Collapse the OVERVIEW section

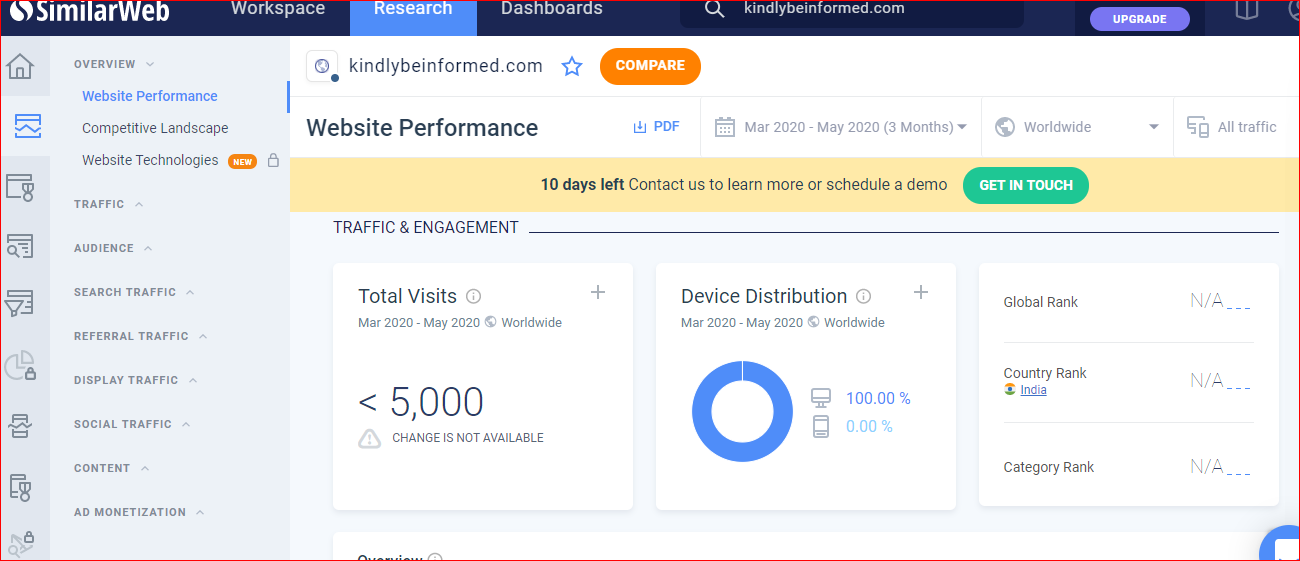click(x=114, y=64)
